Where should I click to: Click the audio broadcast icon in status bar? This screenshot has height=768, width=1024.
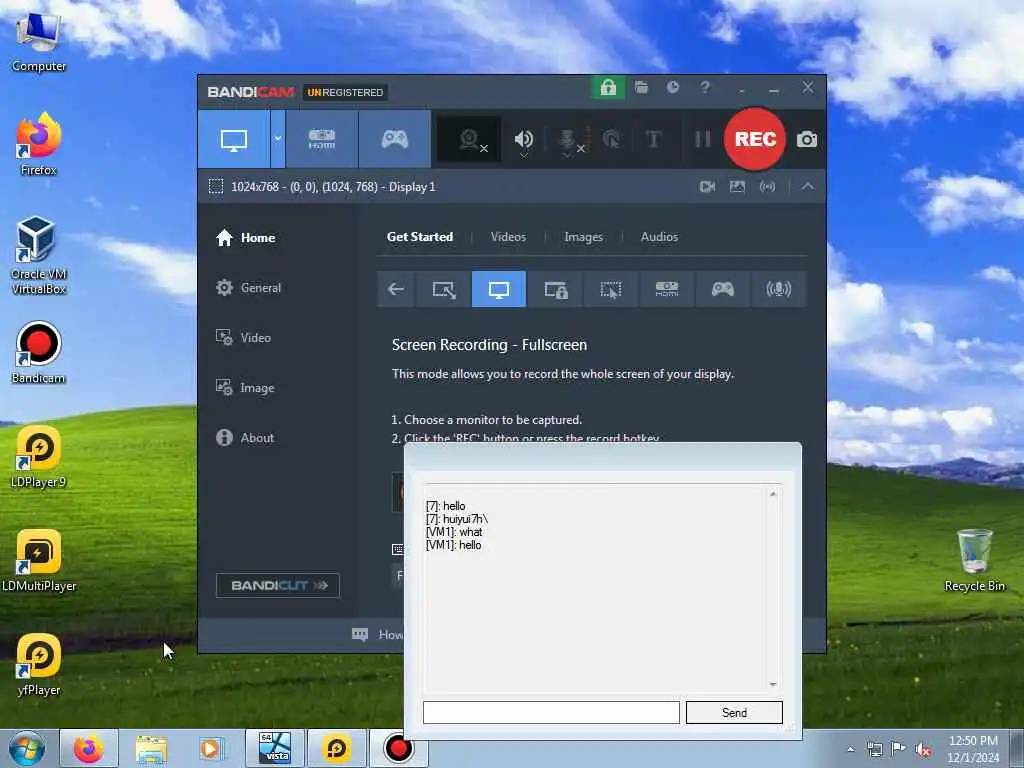click(767, 187)
